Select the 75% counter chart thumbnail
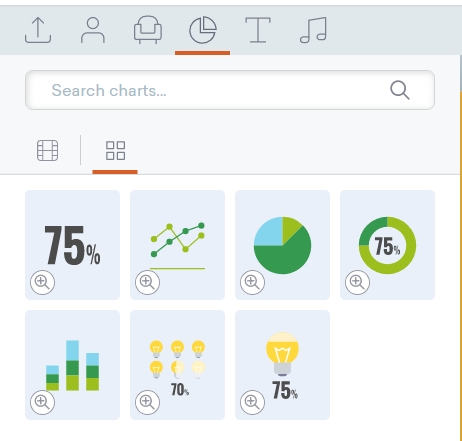 (x=72, y=245)
